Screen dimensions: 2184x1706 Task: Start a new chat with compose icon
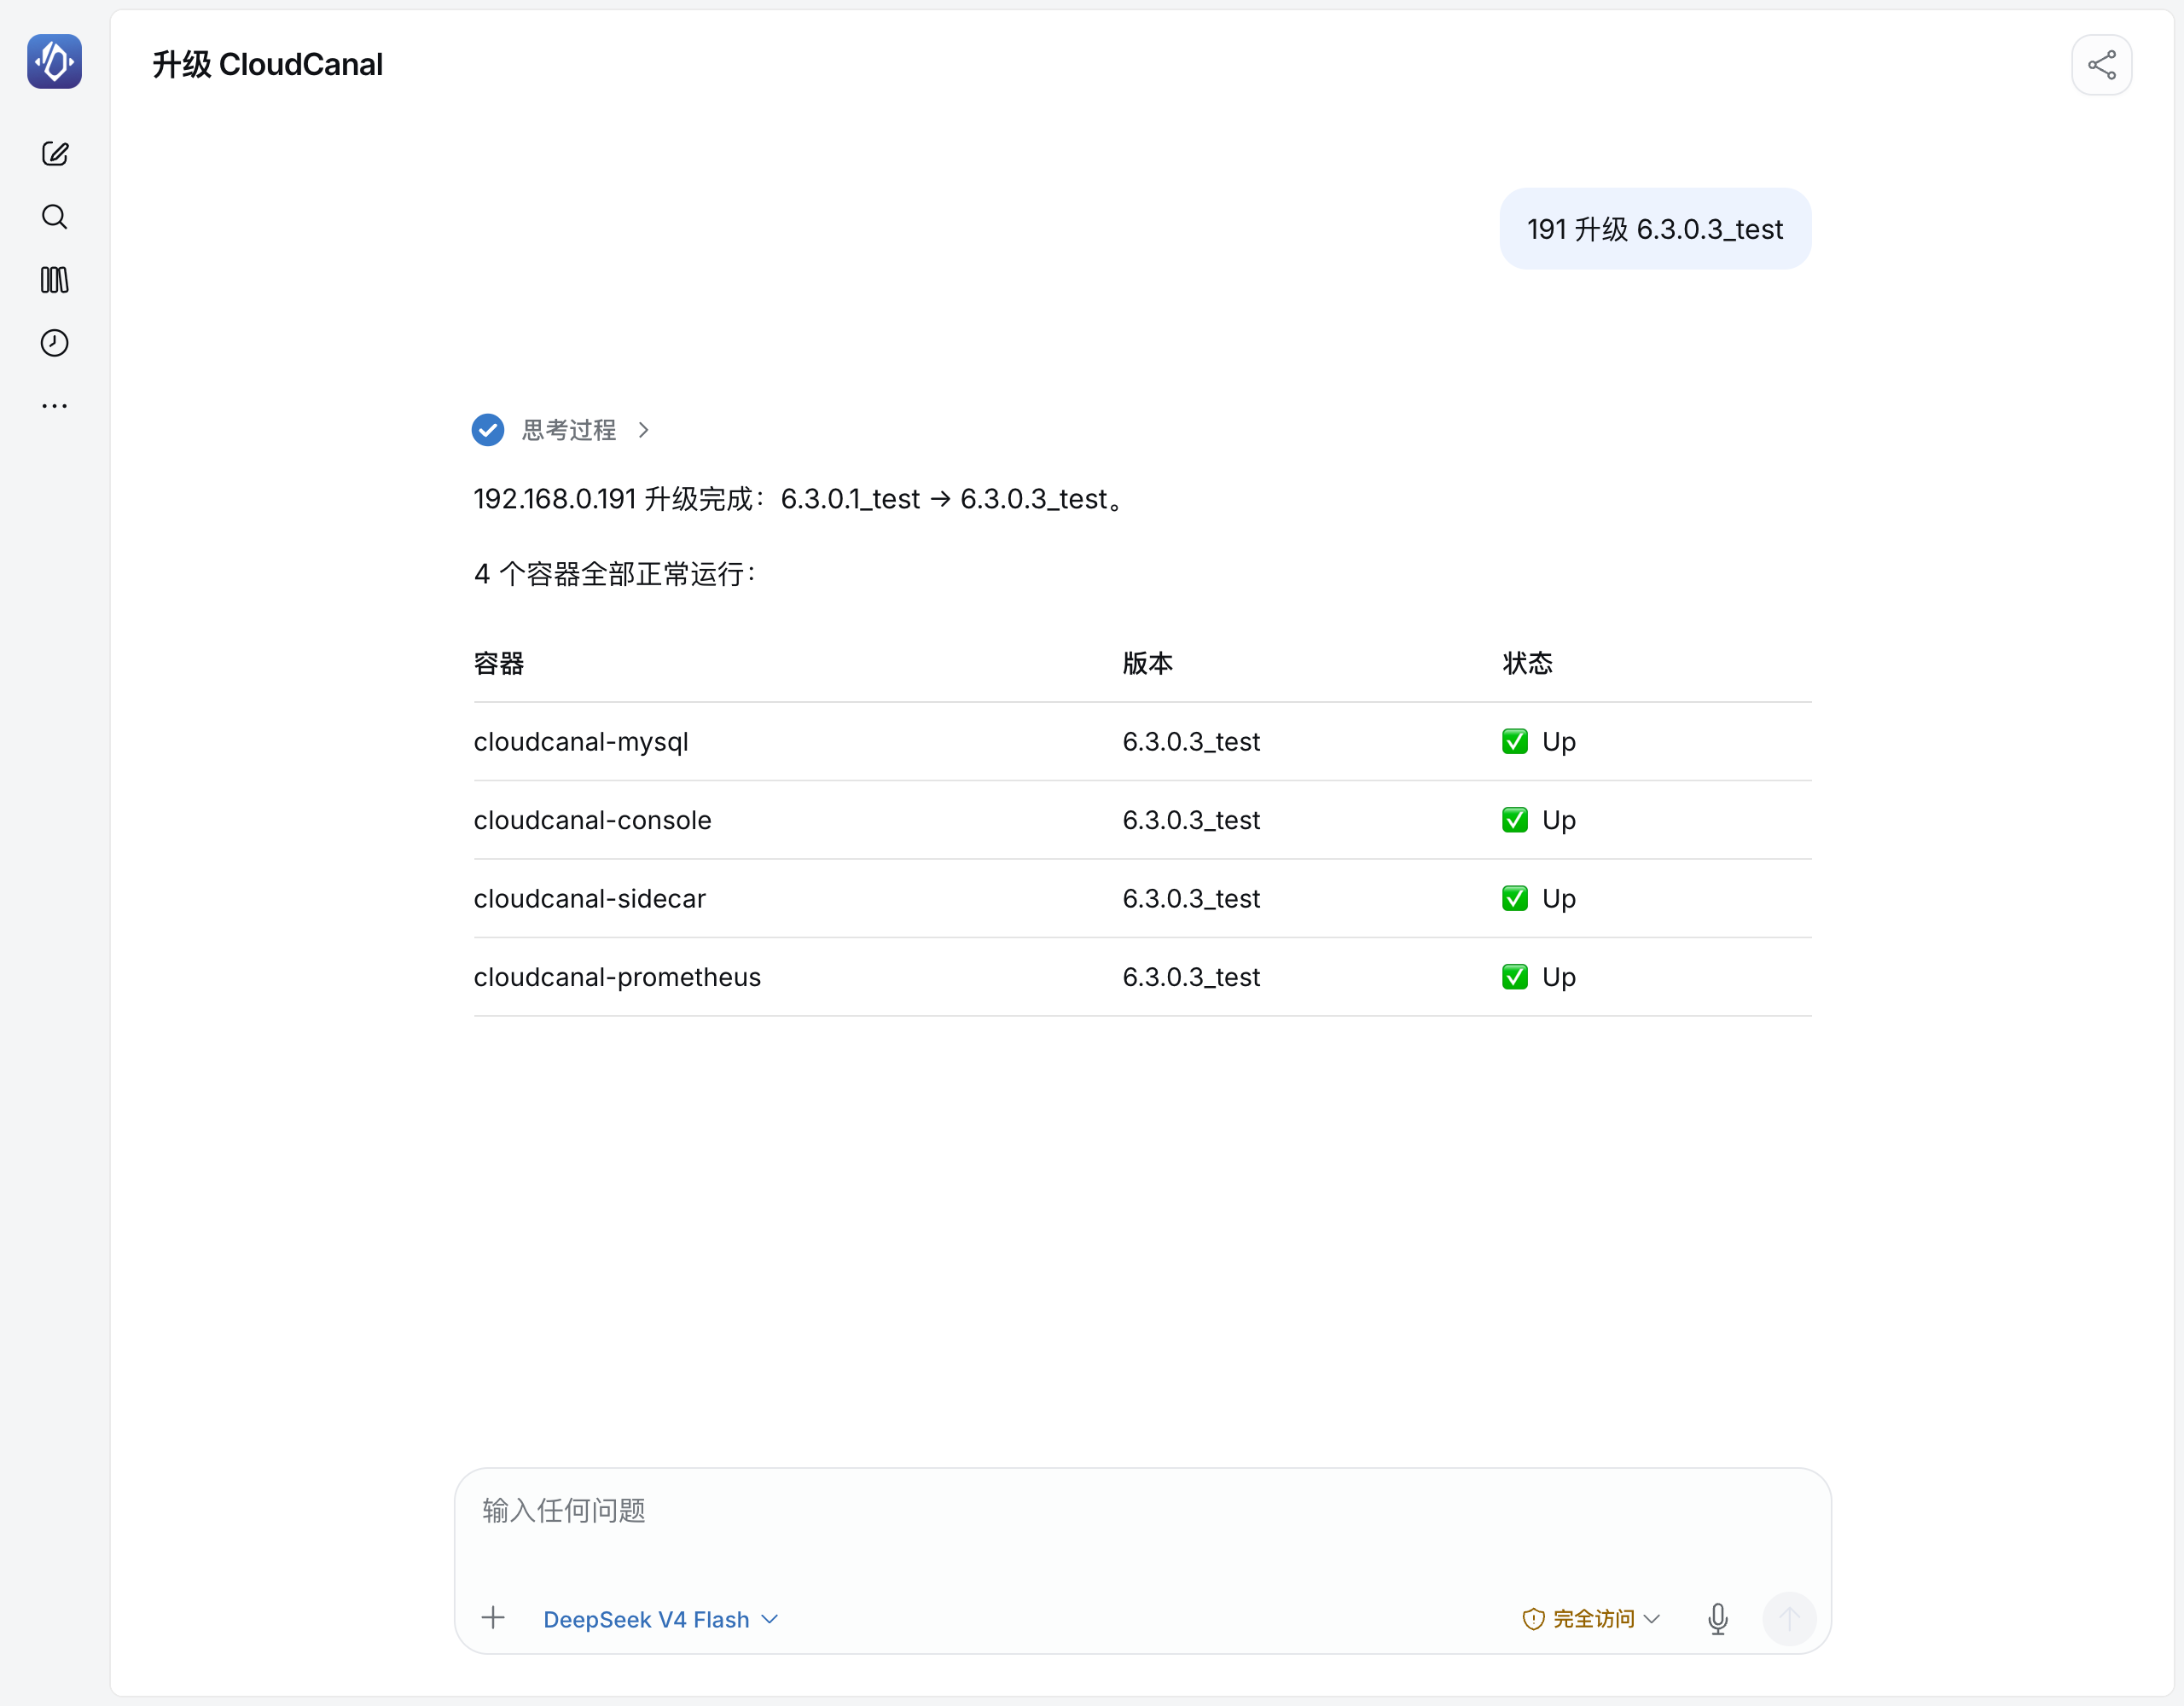(55, 154)
